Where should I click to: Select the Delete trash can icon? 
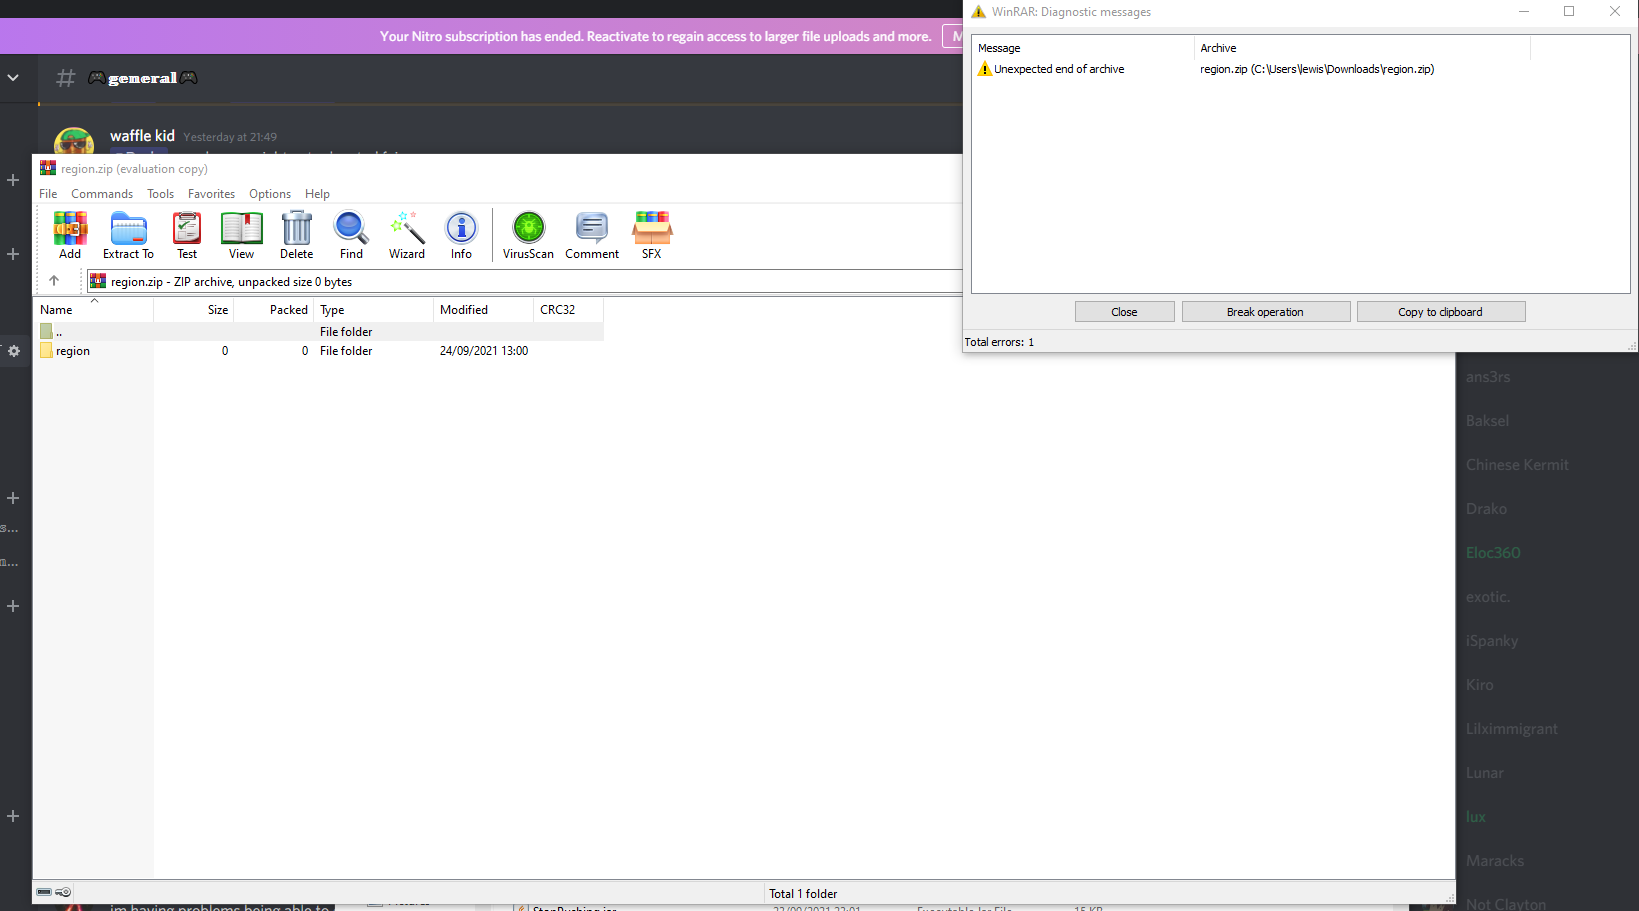click(x=296, y=235)
